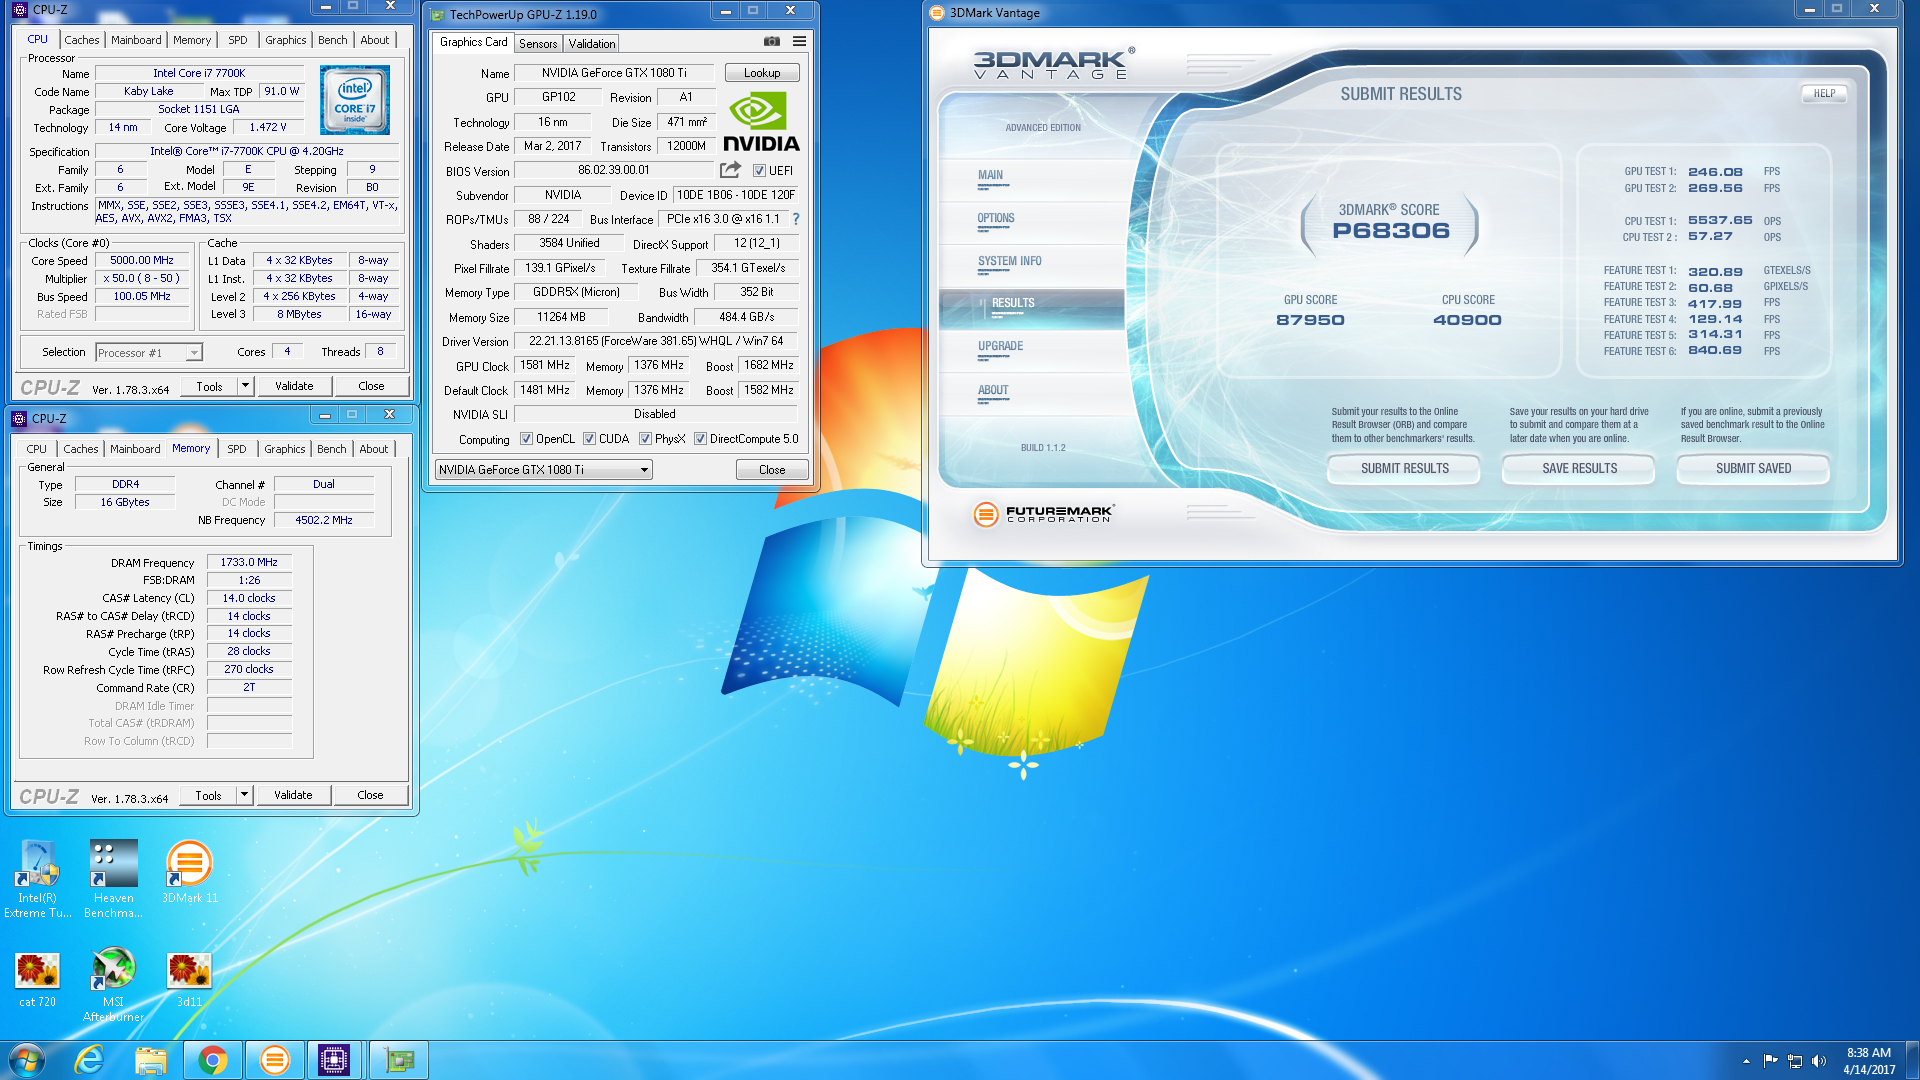
Task: Toggle the UEFI checkbox in GPU-Z
Action: (x=759, y=171)
